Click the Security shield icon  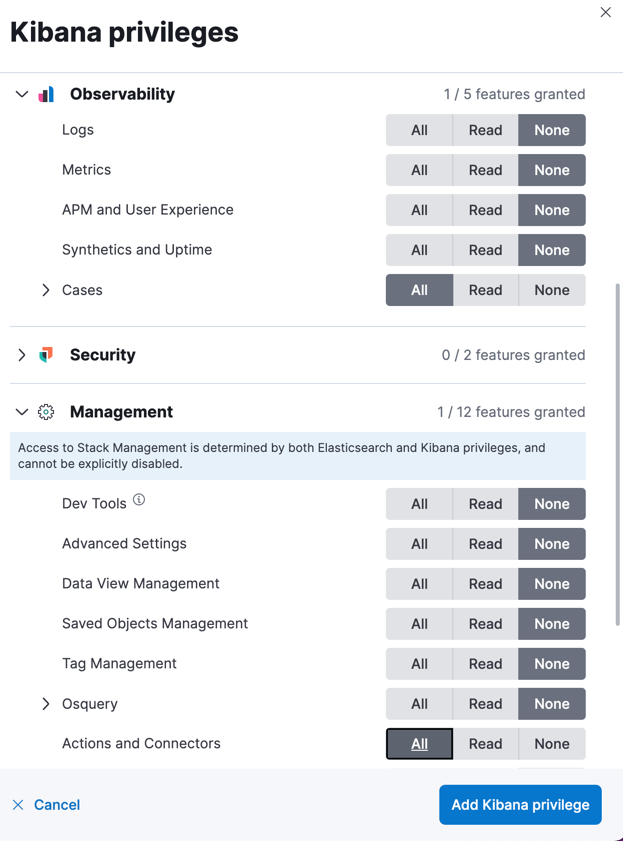(x=46, y=355)
